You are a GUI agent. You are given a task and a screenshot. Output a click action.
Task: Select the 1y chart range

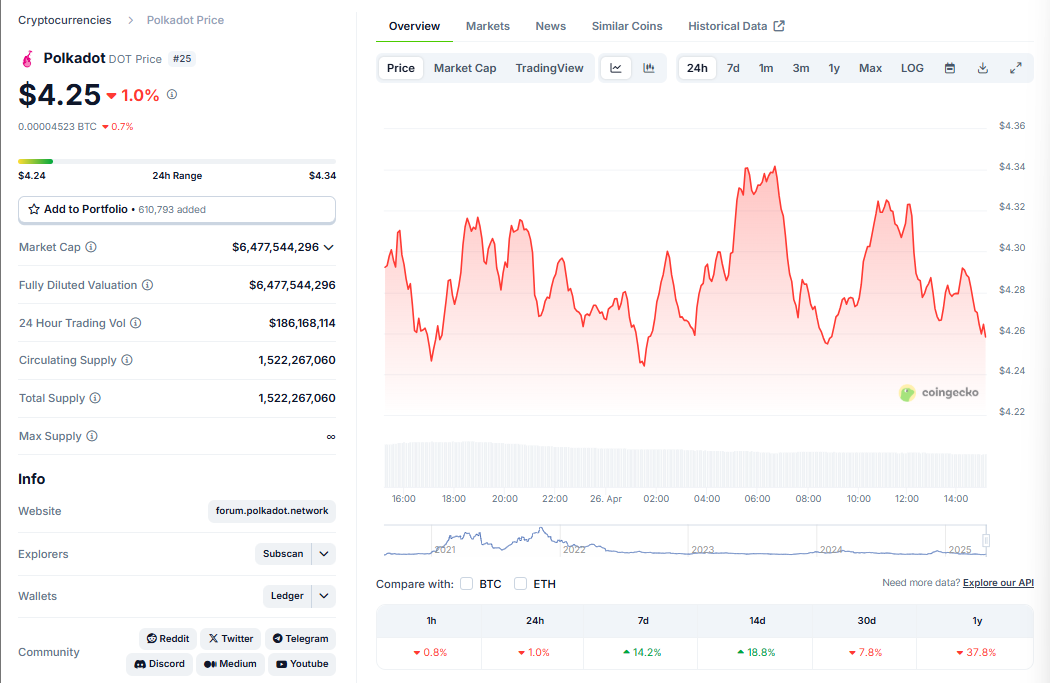tap(834, 68)
